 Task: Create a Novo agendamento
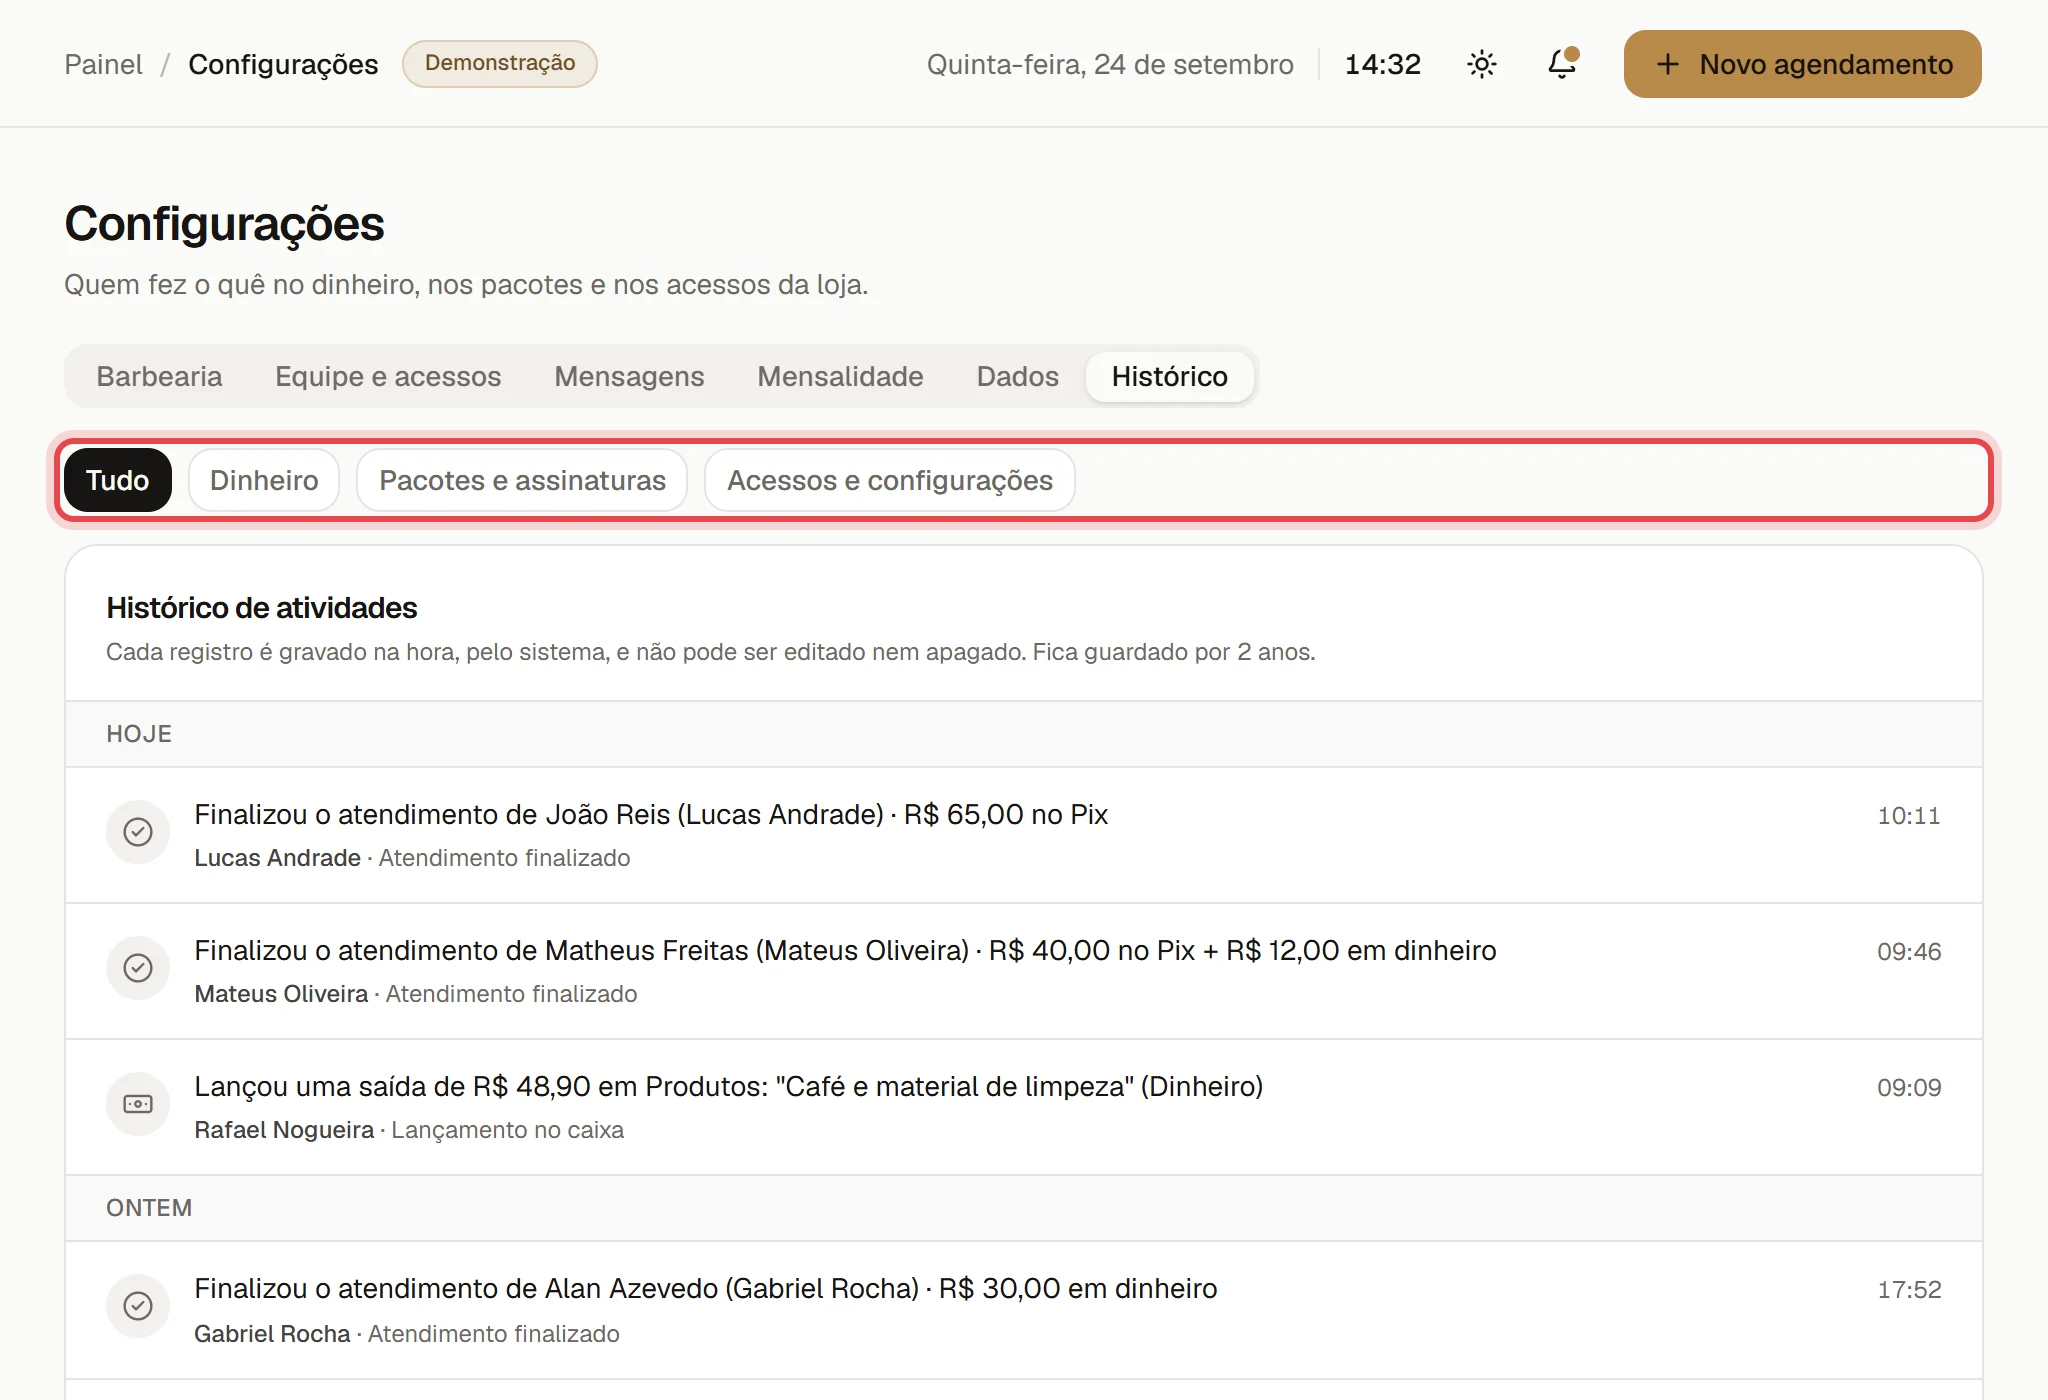tap(1802, 64)
